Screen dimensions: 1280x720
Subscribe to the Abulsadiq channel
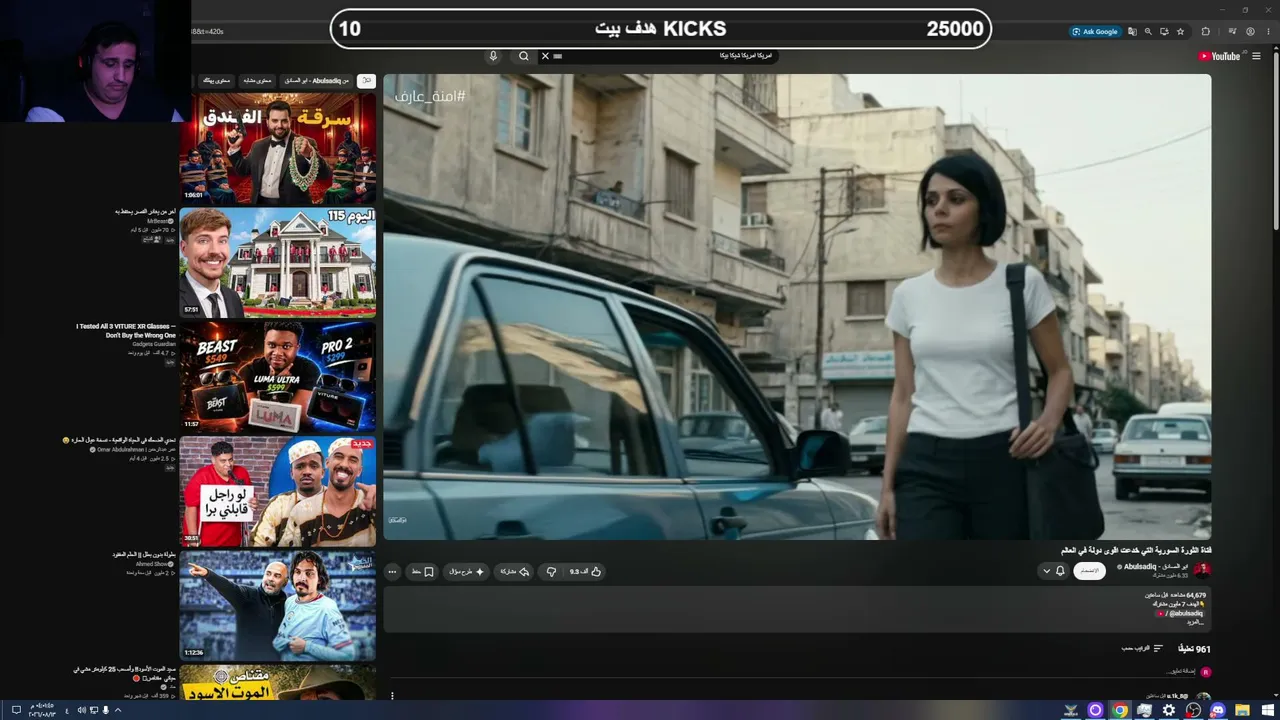[1089, 571]
